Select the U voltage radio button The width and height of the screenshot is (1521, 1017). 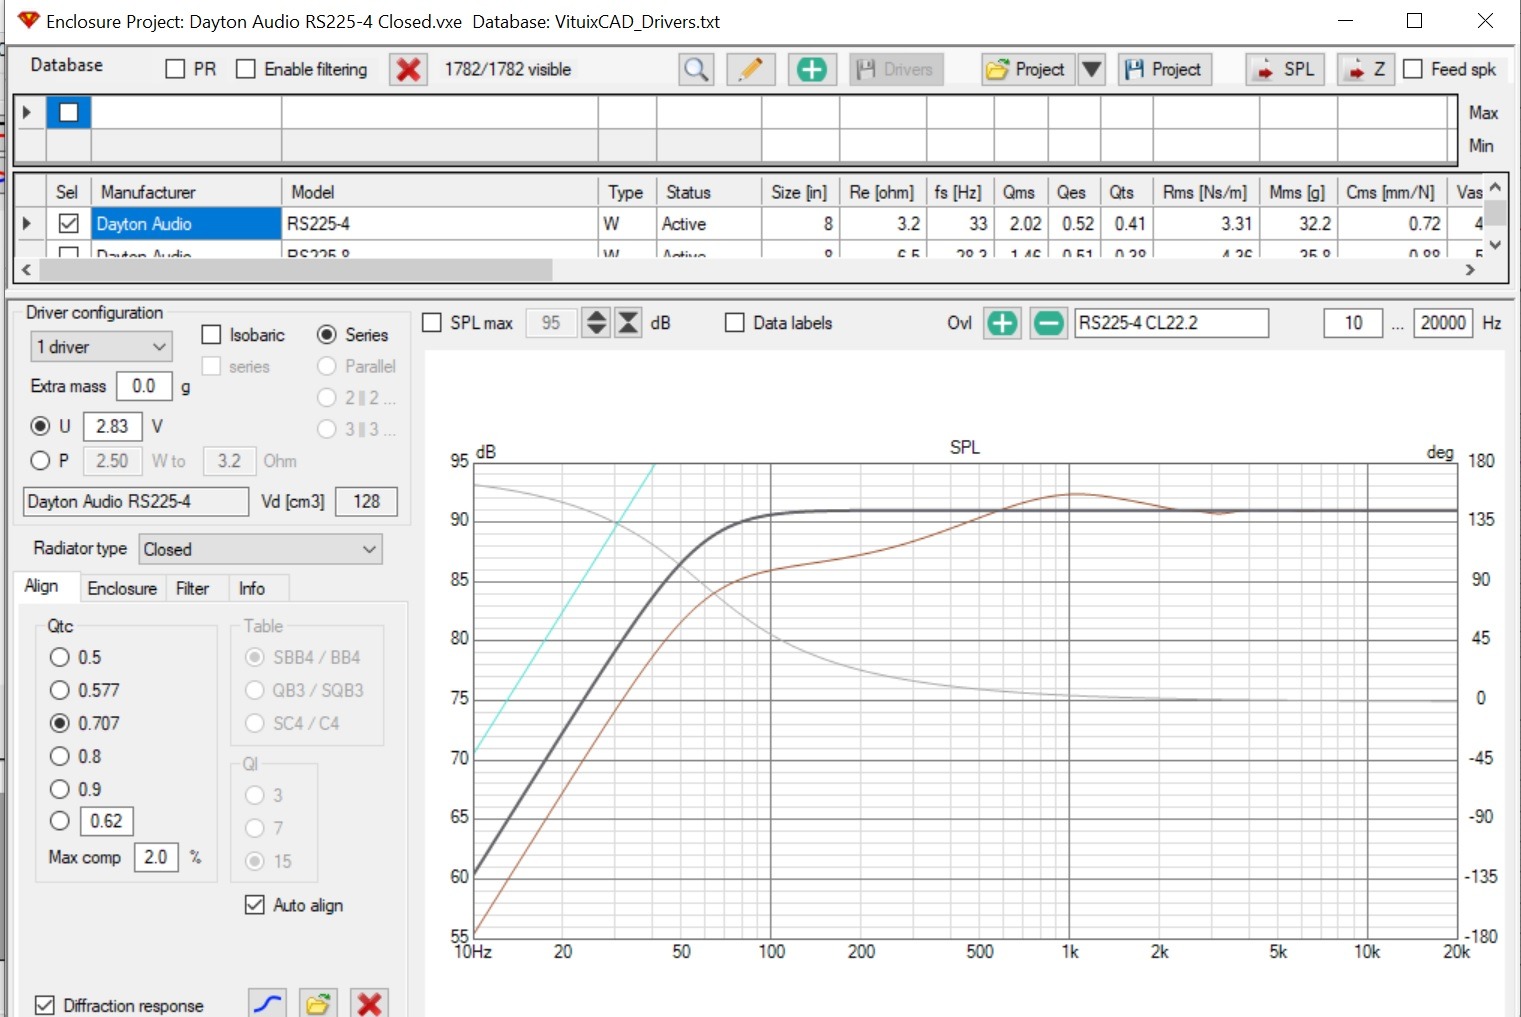click(x=40, y=426)
